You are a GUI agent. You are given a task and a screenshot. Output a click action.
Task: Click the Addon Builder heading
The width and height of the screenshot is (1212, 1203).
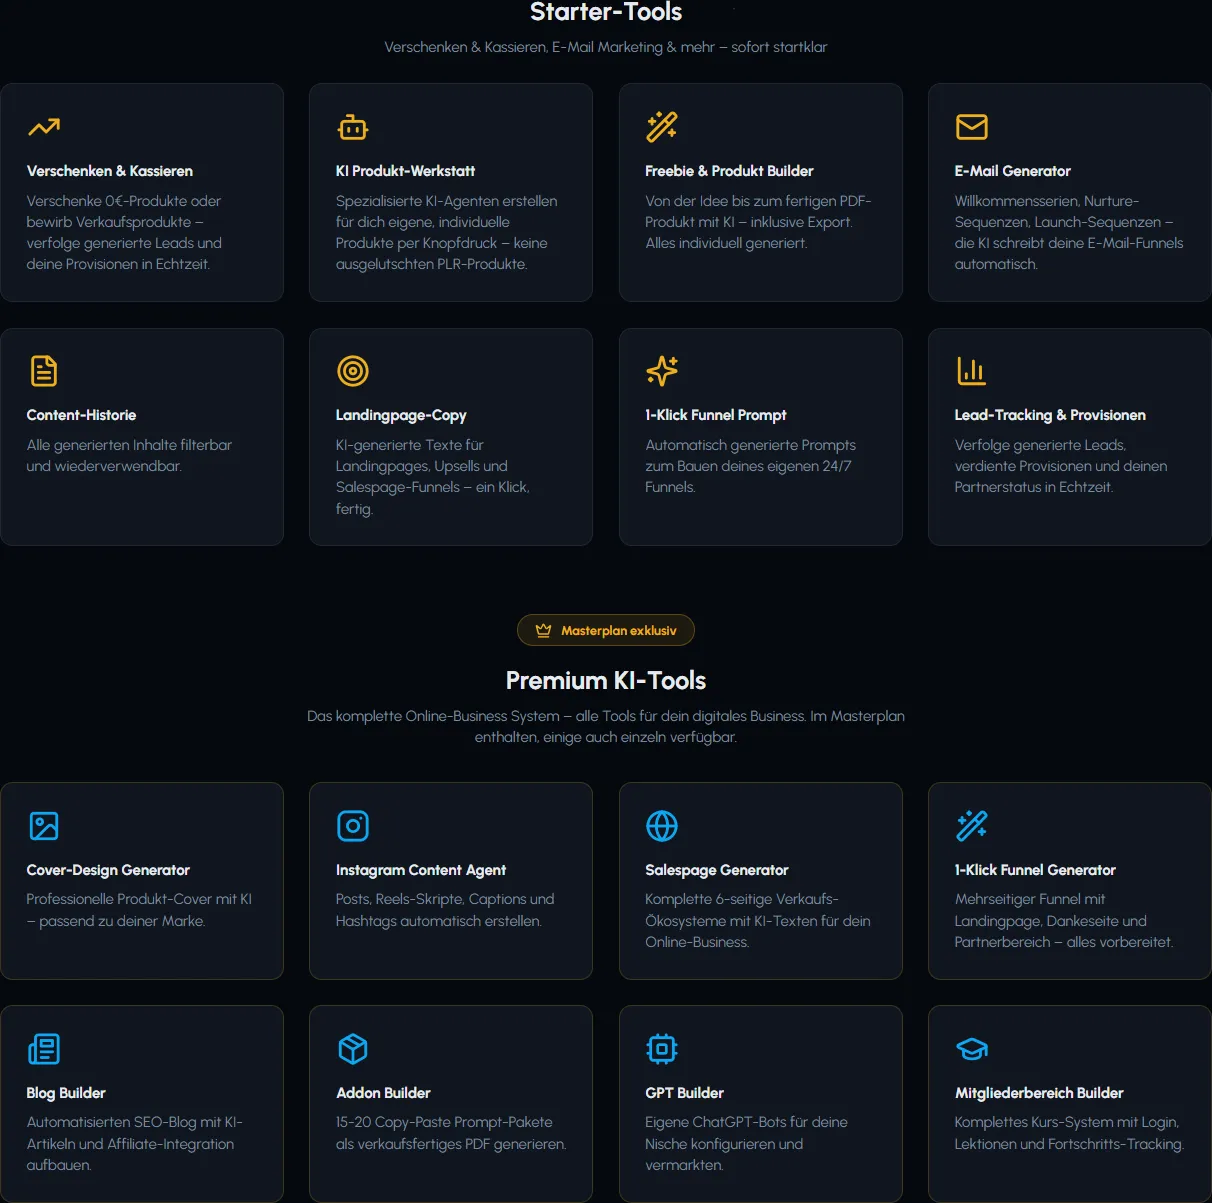(x=383, y=1093)
